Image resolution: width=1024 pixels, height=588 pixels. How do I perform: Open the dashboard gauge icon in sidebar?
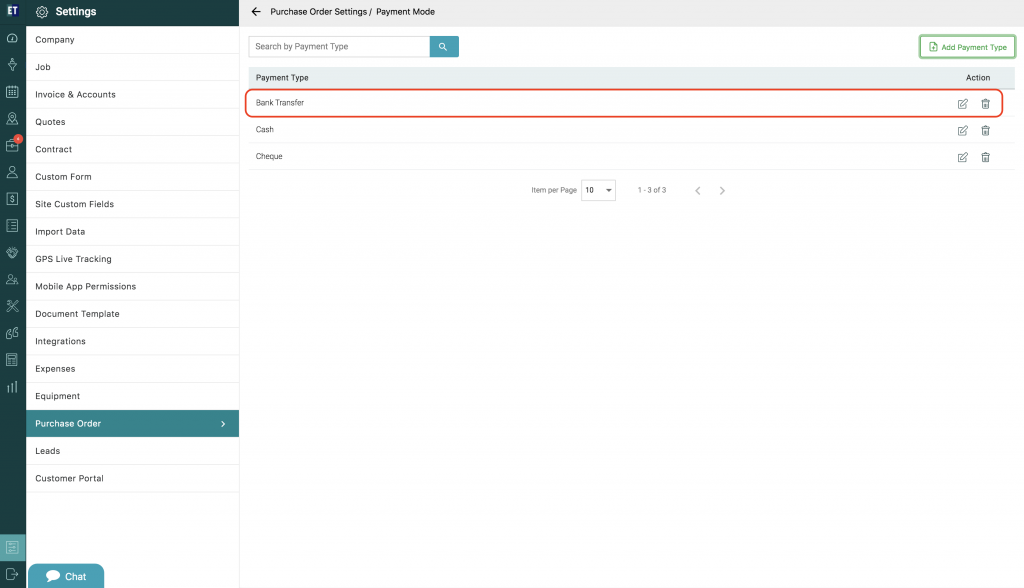point(12,38)
